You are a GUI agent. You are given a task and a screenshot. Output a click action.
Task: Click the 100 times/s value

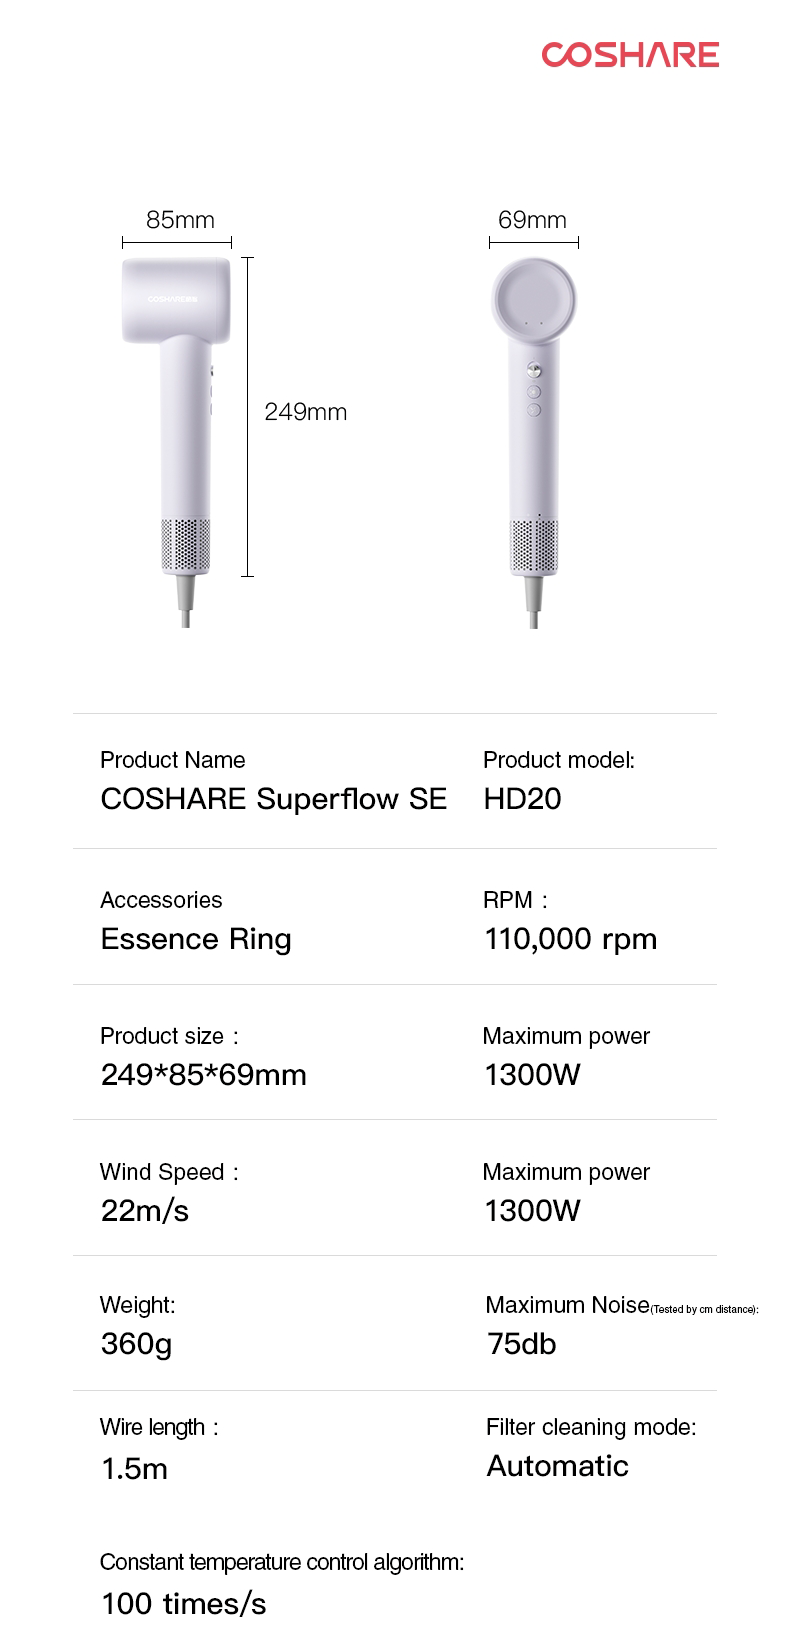tap(183, 1604)
